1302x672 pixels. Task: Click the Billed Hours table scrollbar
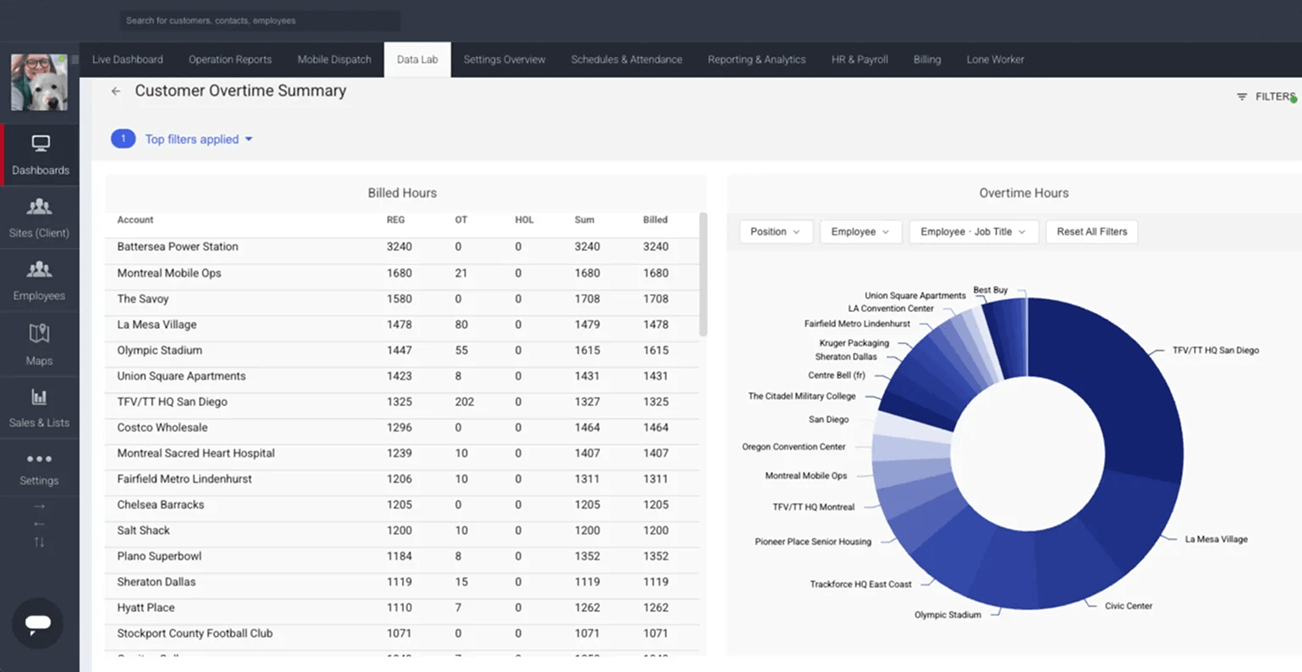pos(703,274)
